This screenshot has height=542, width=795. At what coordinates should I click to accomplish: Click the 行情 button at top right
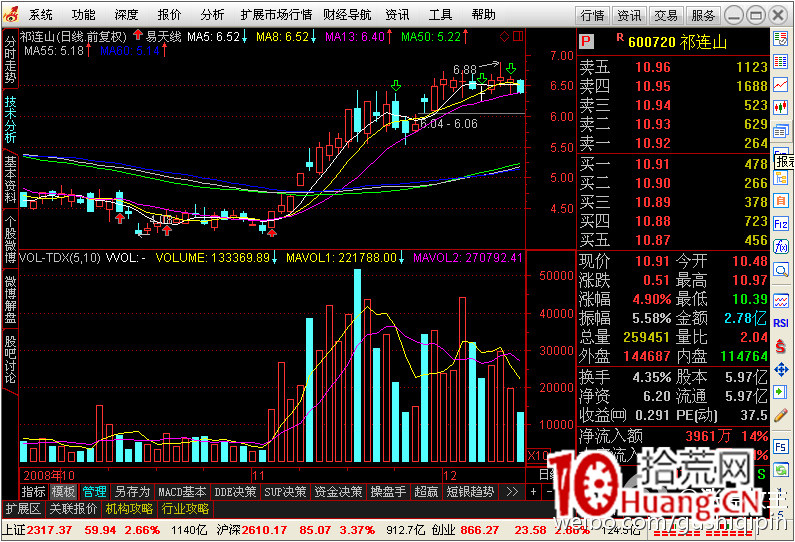(593, 16)
